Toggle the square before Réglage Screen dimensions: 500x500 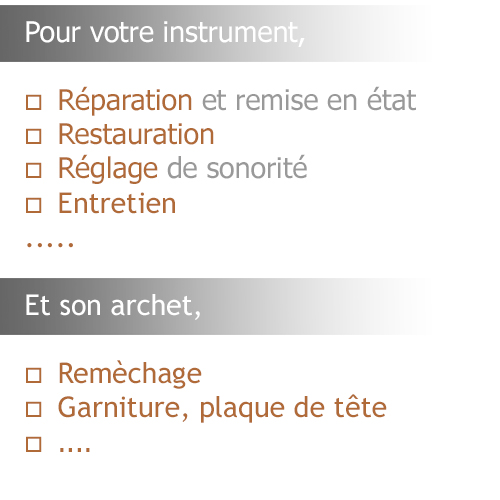click(34, 170)
